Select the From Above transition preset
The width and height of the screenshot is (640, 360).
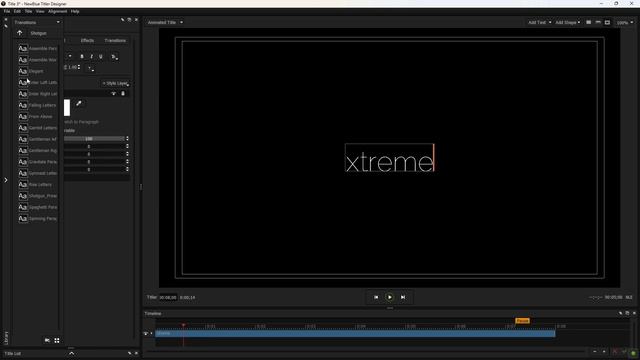[x=36, y=117]
